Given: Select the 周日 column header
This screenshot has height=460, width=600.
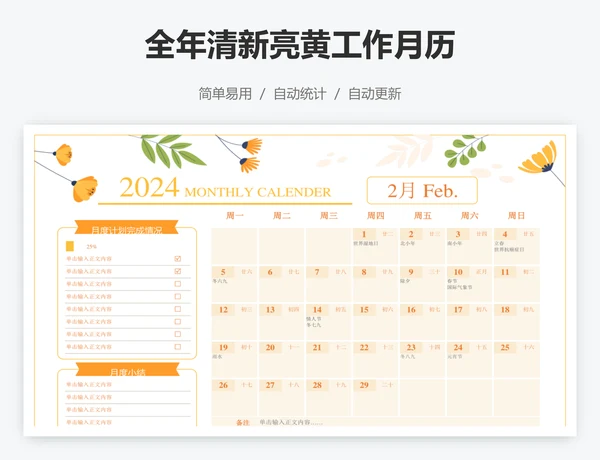Looking at the screenshot, I should tap(516, 216).
